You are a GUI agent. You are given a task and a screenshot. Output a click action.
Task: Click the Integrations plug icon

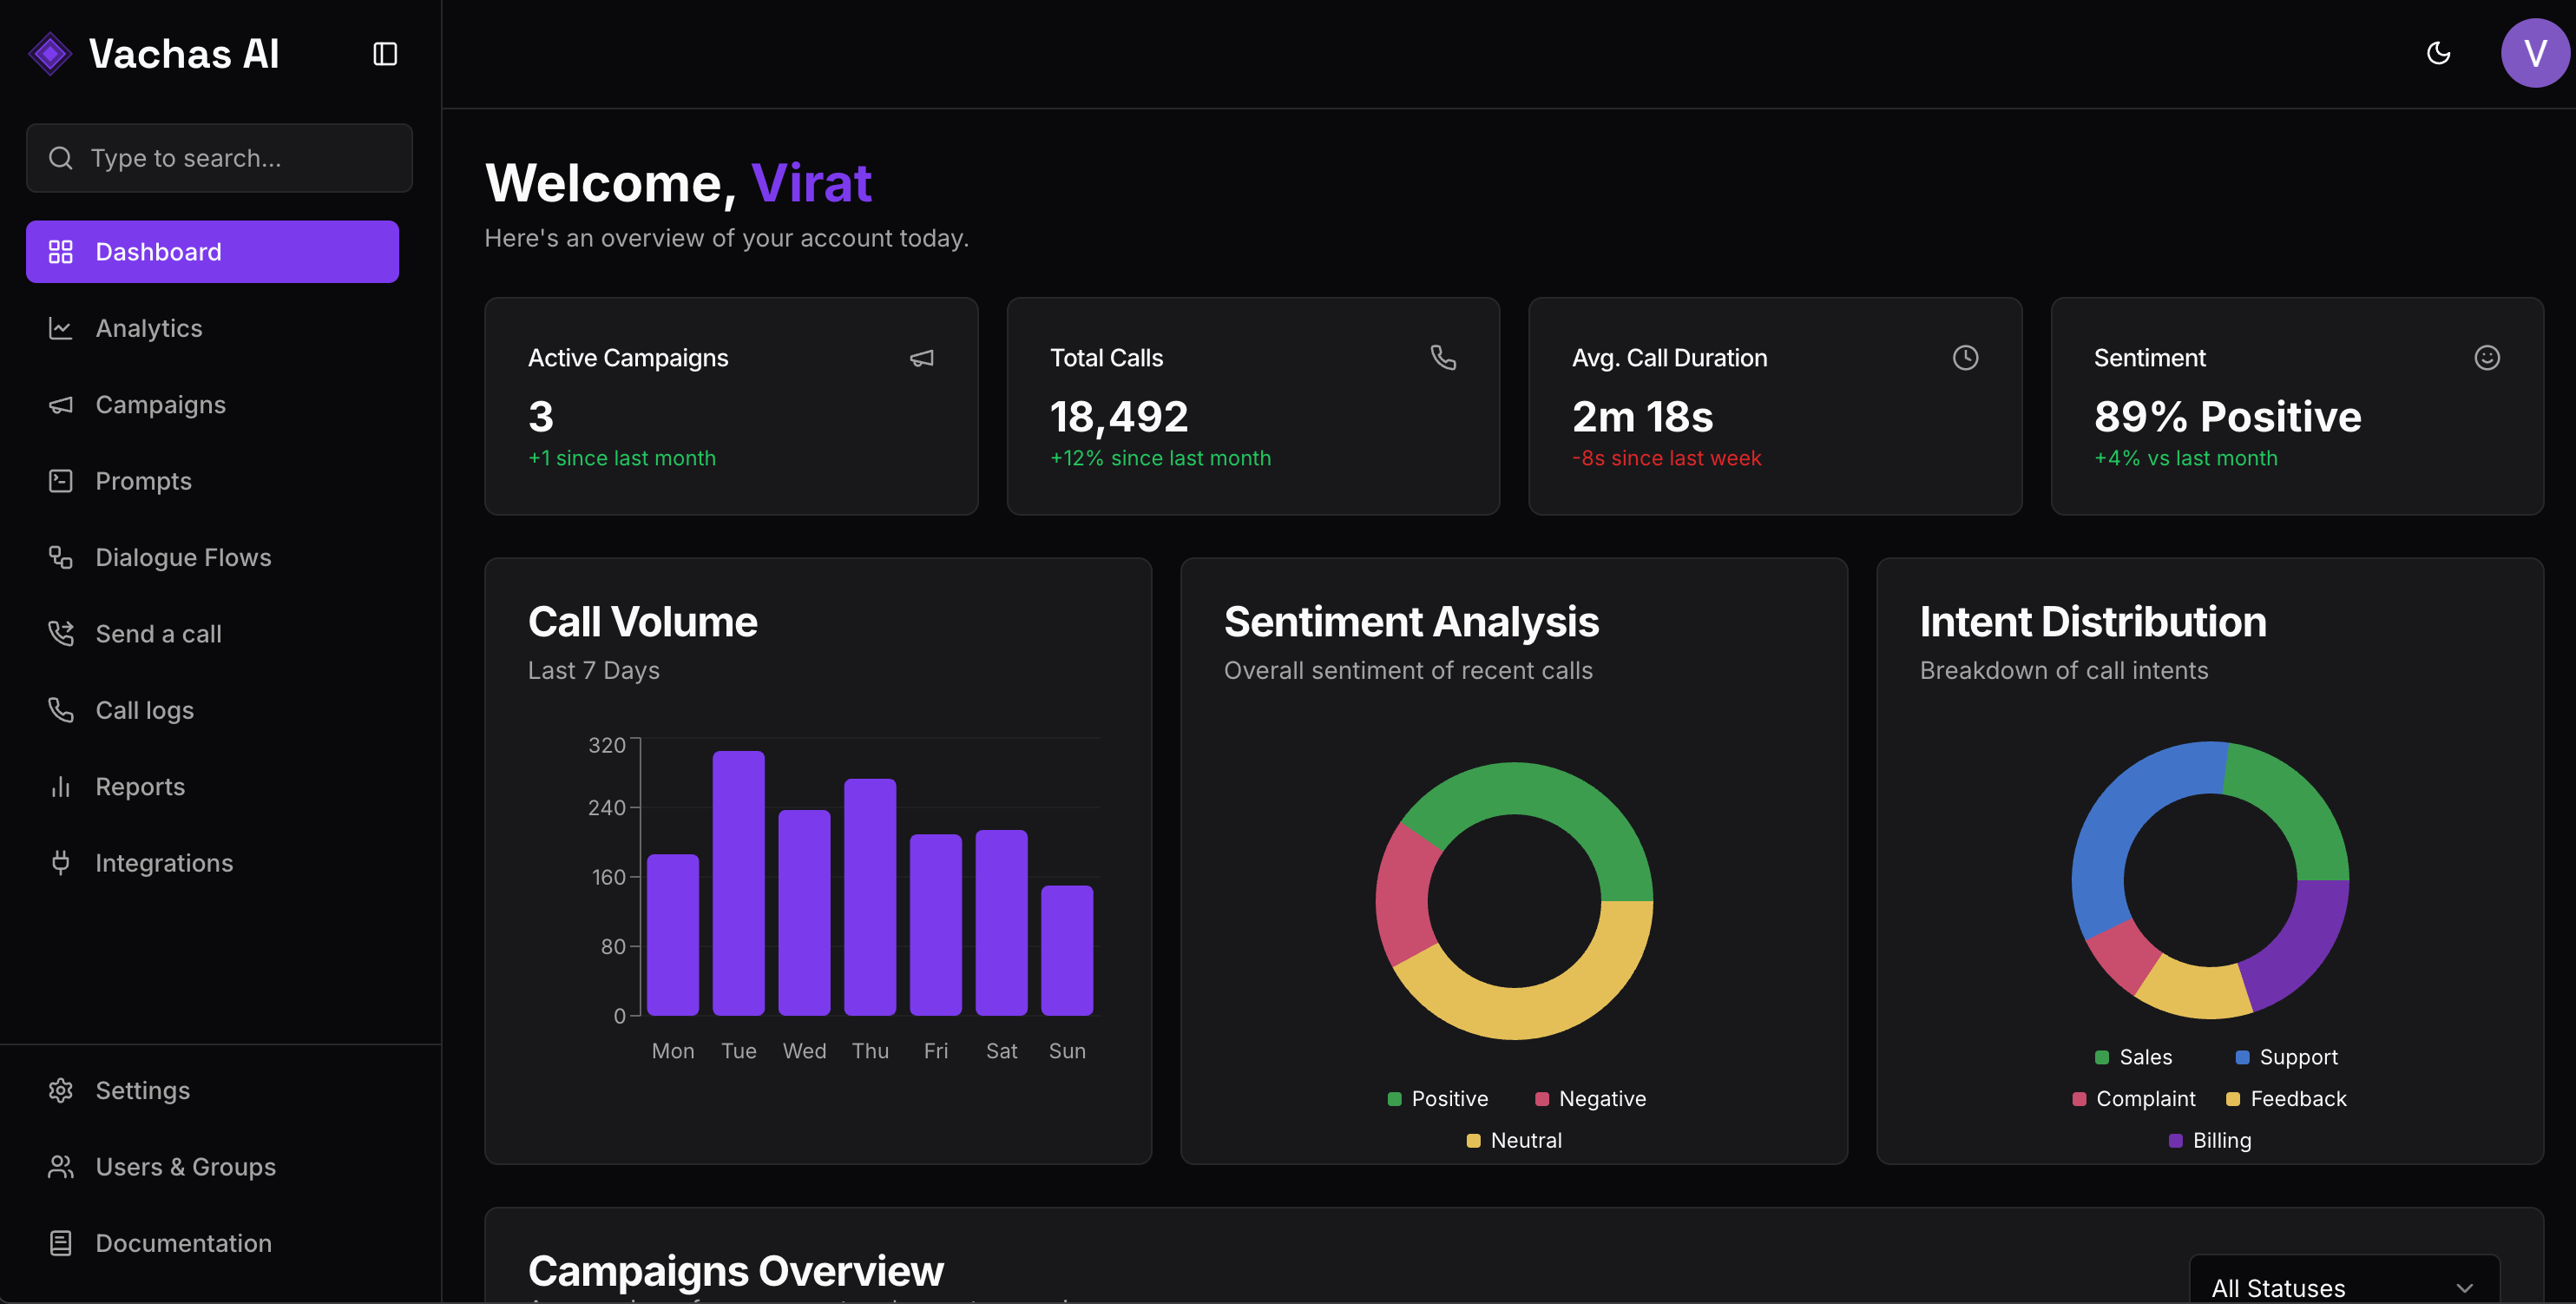click(60, 862)
